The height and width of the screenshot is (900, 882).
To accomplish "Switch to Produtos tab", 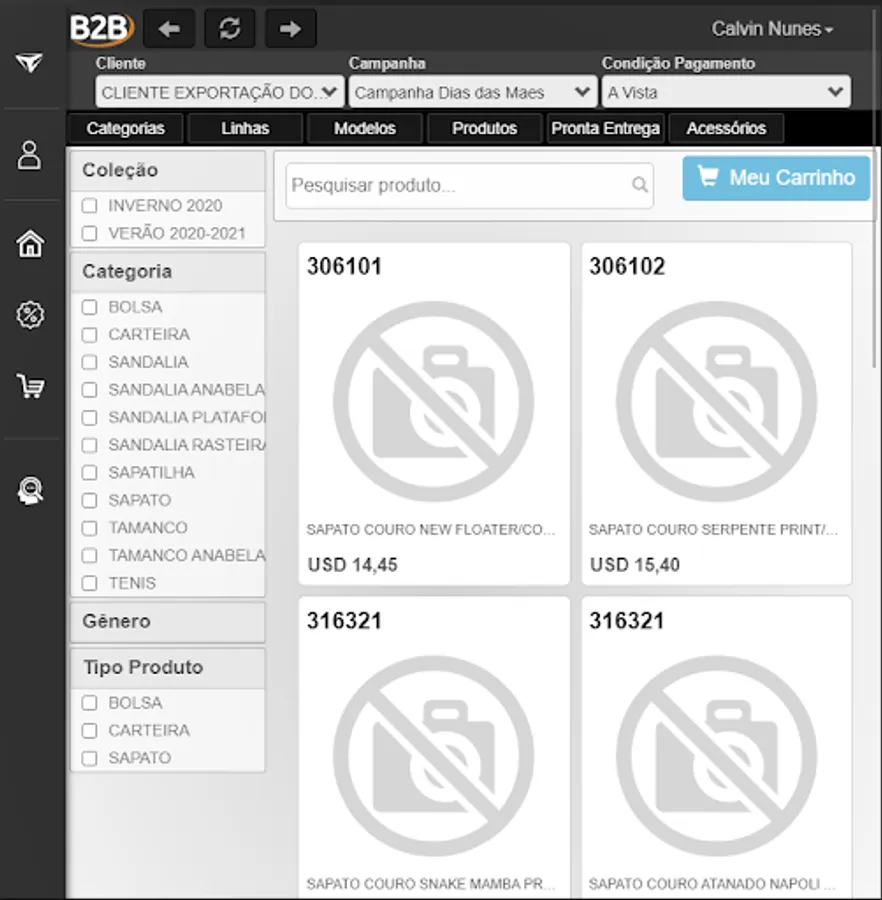I will click(x=485, y=128).
